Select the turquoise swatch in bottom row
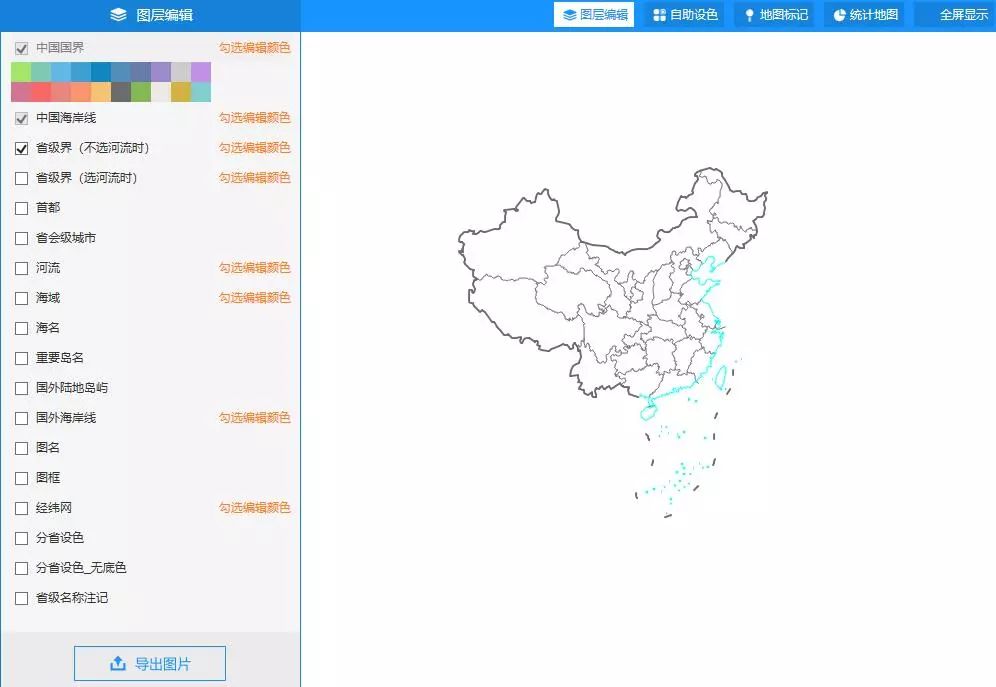The width and height of the screenshot is (996, 687). (x=201, y=92)
